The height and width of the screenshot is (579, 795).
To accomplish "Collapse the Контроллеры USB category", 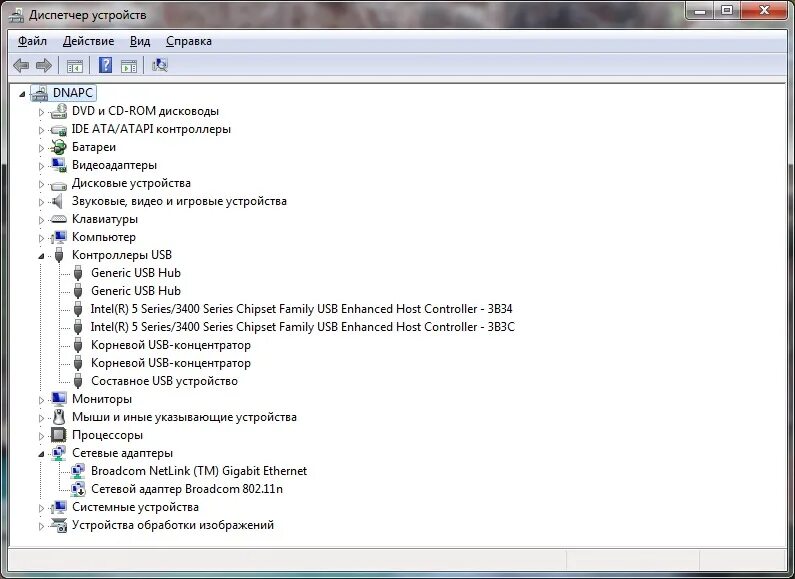I will click(42, 256).
